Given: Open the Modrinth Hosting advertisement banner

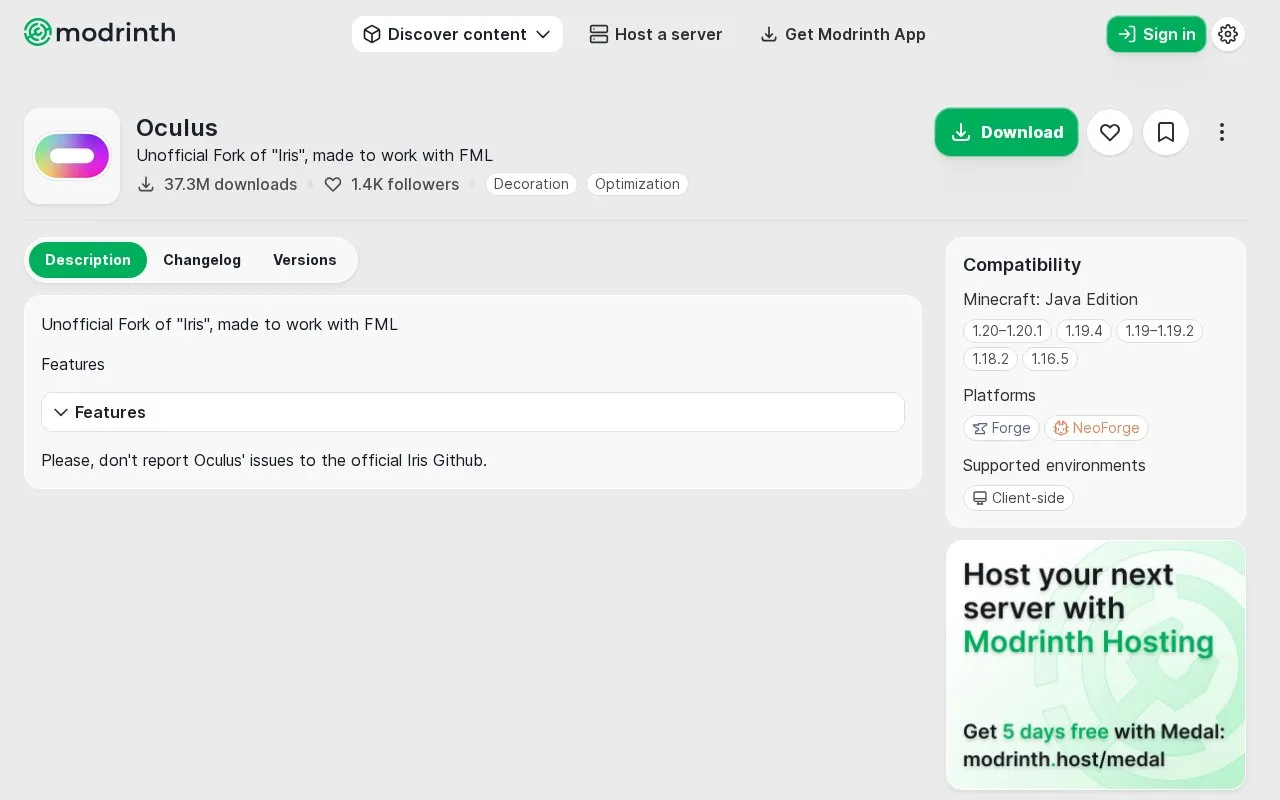Looking at the screenshot, I should (1096, 665).
